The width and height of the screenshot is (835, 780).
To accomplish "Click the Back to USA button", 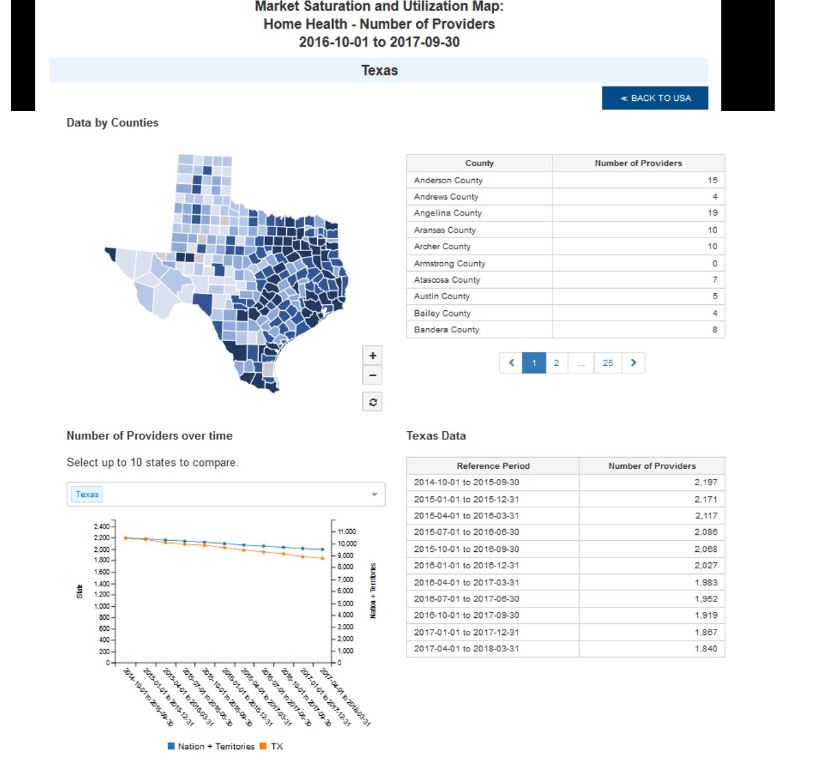I will click(x=654, y=98).
